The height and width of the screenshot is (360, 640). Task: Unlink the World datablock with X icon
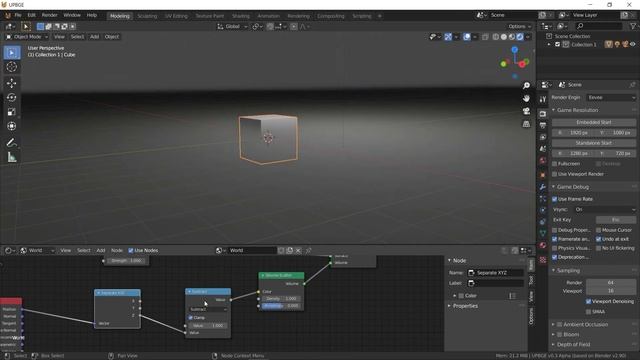coord(298,251)
